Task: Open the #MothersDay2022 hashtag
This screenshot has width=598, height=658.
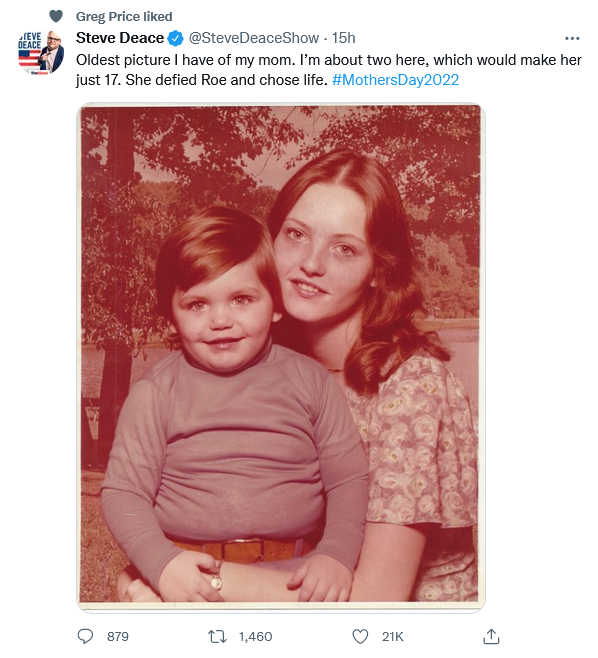Action: (395, 79)
